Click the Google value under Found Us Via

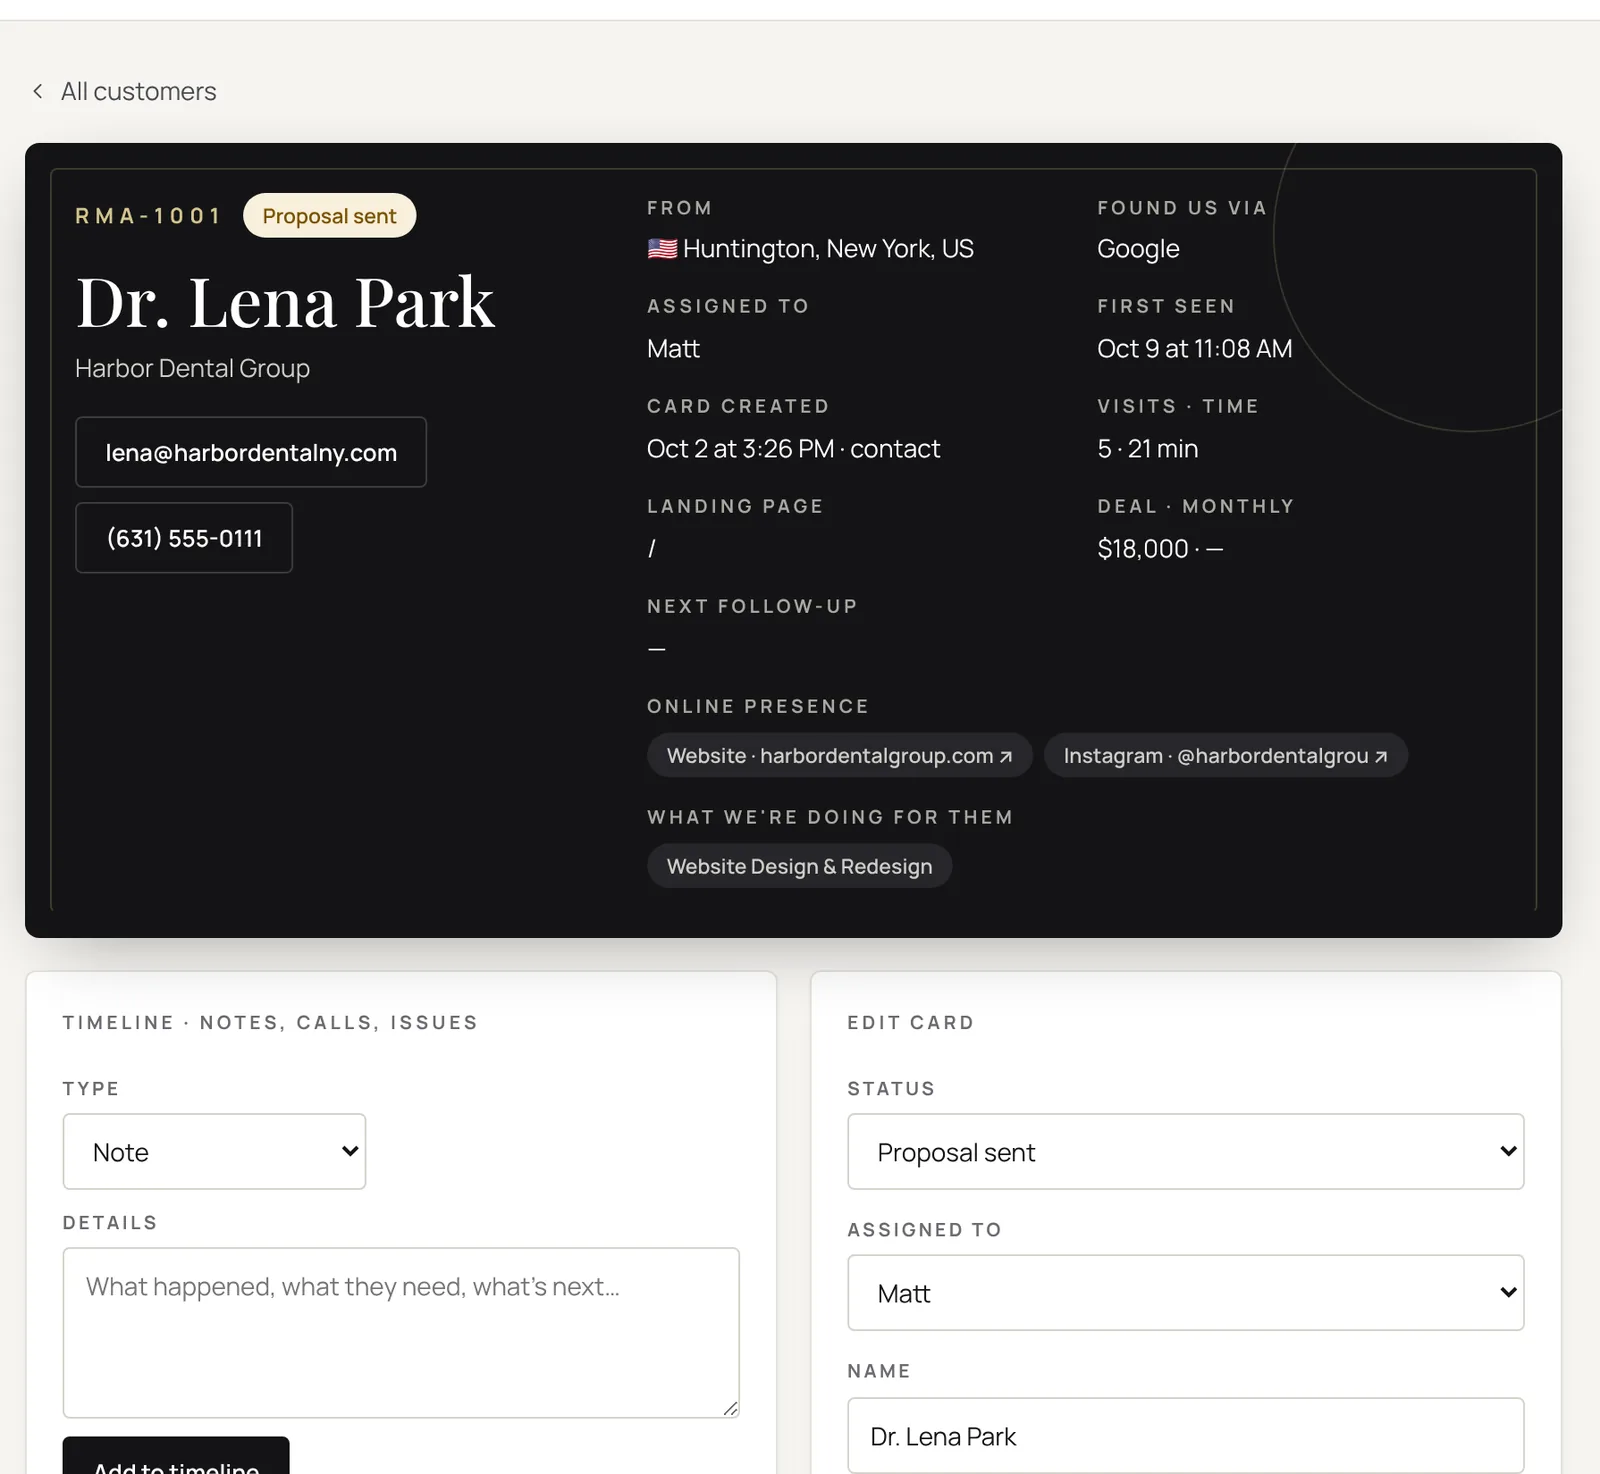click(x=1138, y=249)
